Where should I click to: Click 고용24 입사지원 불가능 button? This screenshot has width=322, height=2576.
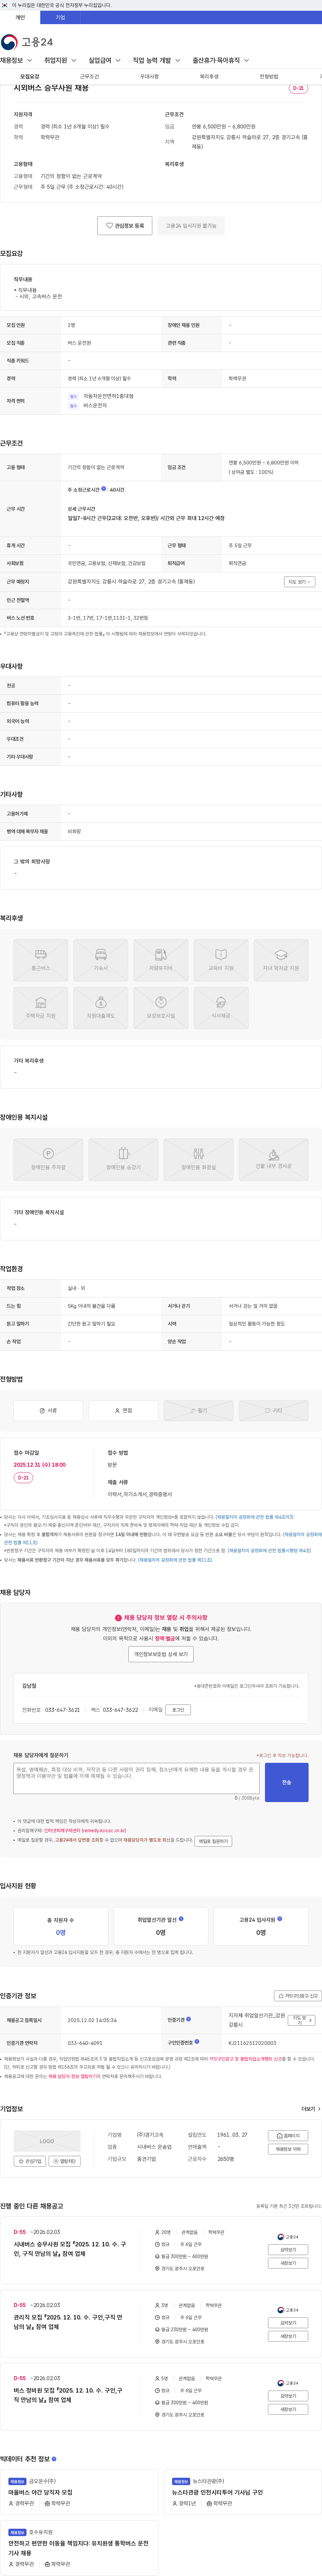pyautogui.click(x=191, y=226)
